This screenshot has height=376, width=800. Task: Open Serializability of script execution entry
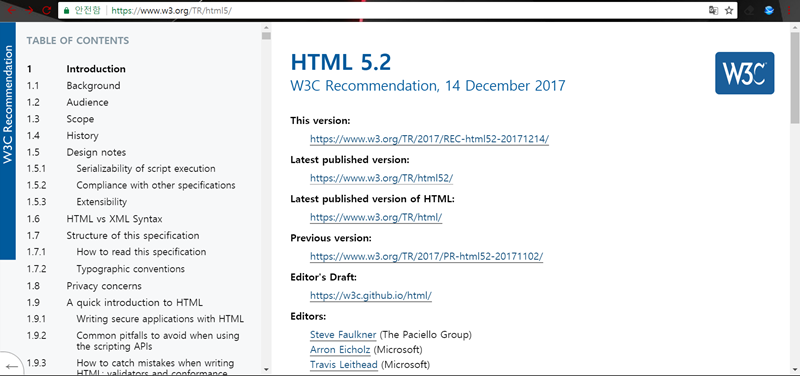pyautogui.click(x=146, y=169)
